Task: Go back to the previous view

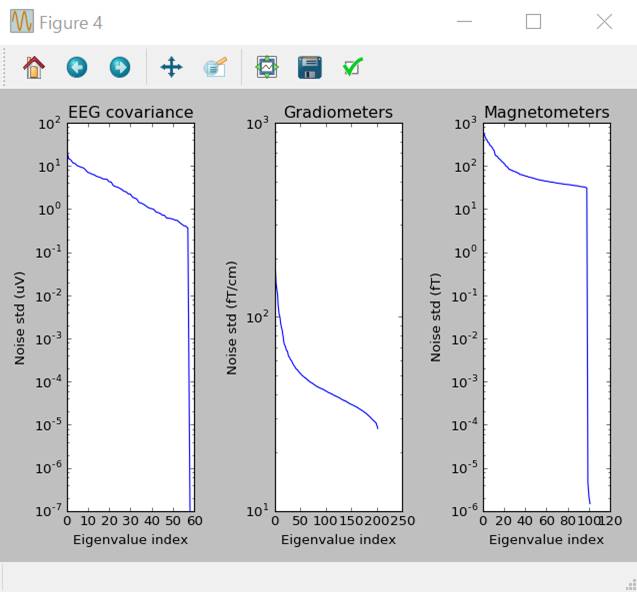Action: 77,67
